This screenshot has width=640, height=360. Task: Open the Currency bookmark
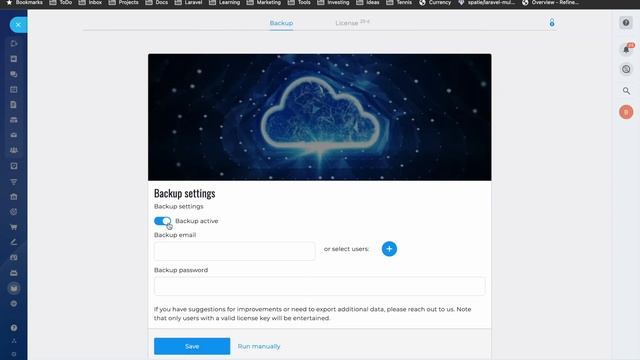tap(435, 2)
